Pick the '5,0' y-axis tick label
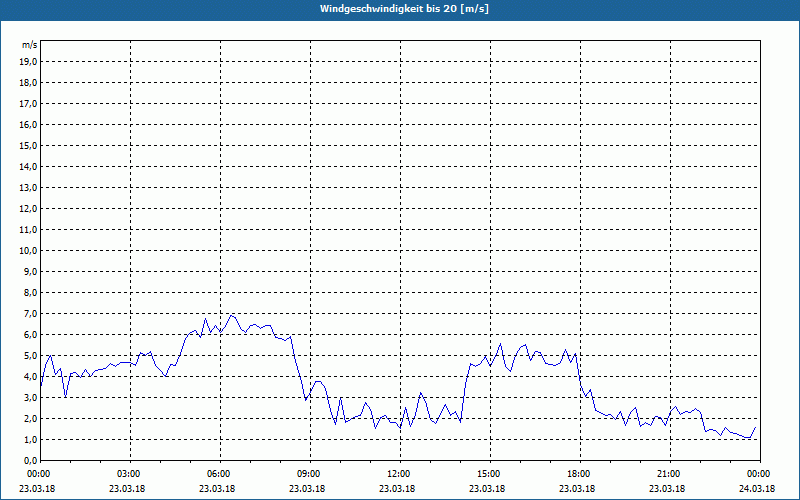The image size is (800, 500). [x=30, y=356]
